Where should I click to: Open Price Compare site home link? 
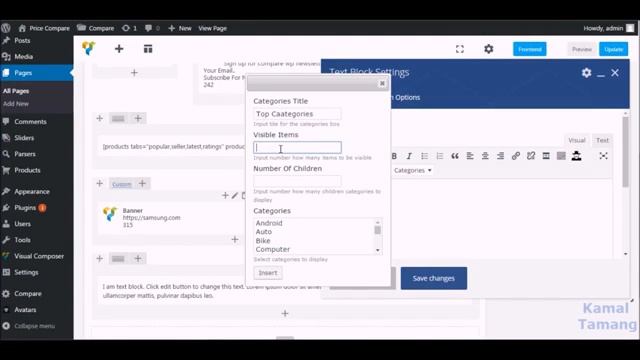(44, 28)
